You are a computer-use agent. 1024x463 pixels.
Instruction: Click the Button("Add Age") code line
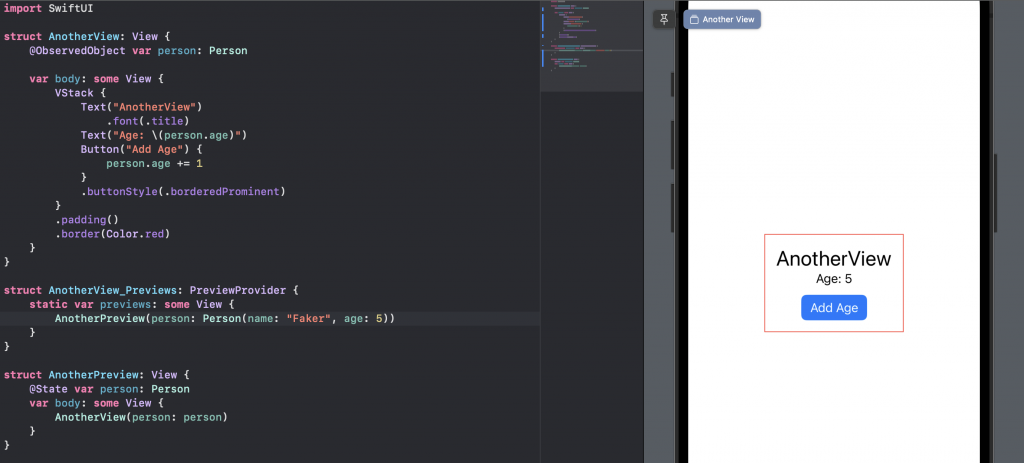pyautogui.click(x=142, y=149)
